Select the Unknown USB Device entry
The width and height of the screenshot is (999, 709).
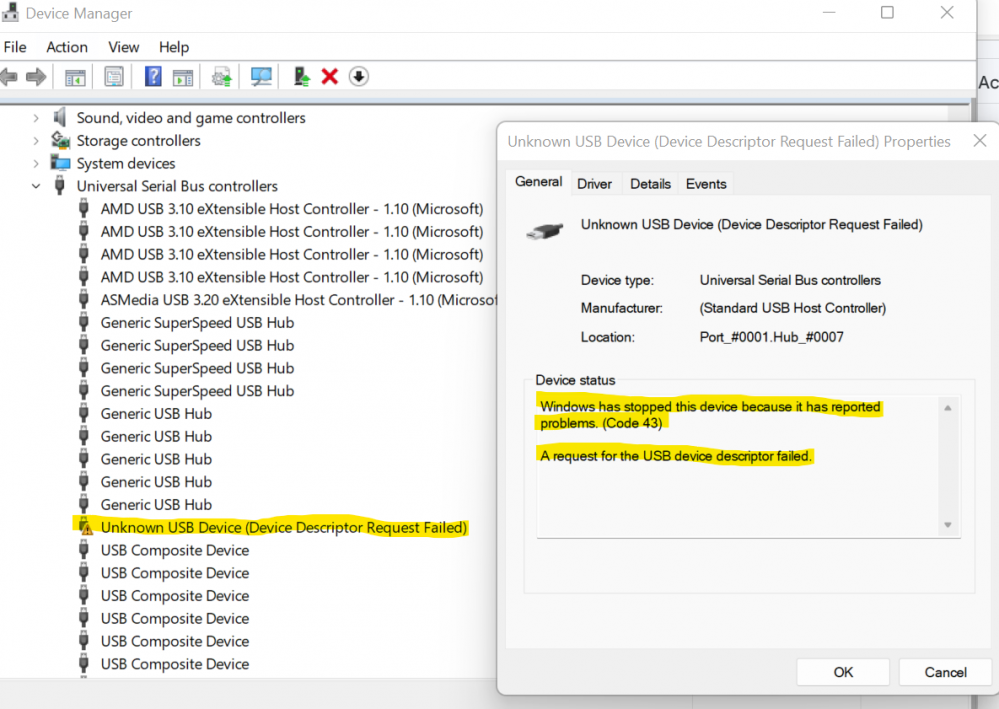pos(283,527)
